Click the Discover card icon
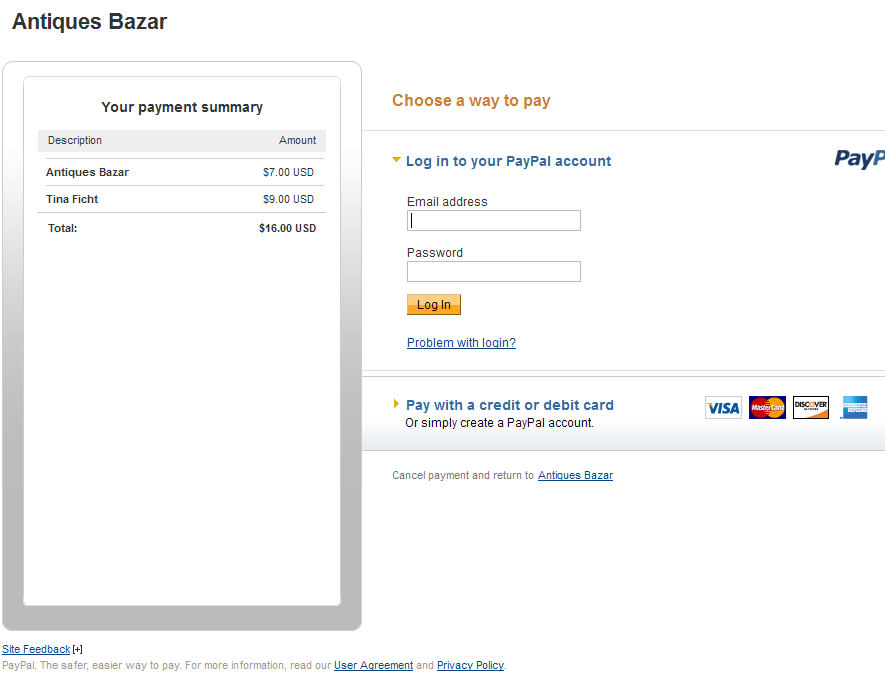Image resolution: width=885 pixels, height=673 pixels. [811, 407]
